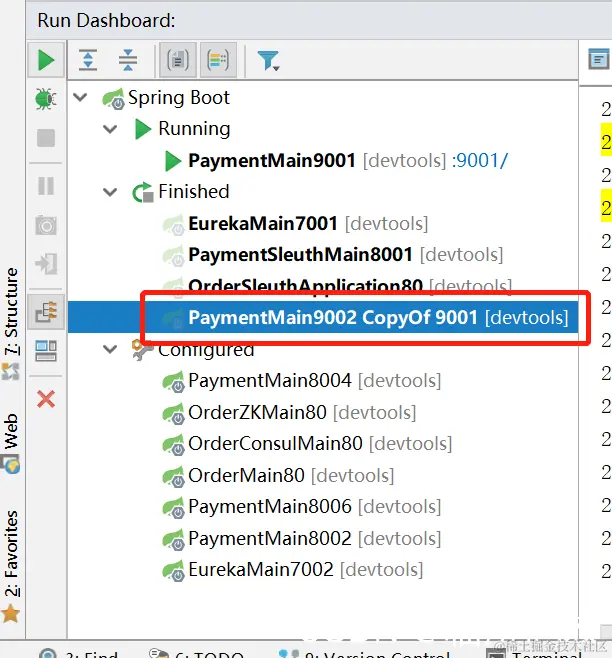Viewport: 612px width, 658px height.
Task: Click the Exit arrow icon in sidebar
Action: point(46,264)
